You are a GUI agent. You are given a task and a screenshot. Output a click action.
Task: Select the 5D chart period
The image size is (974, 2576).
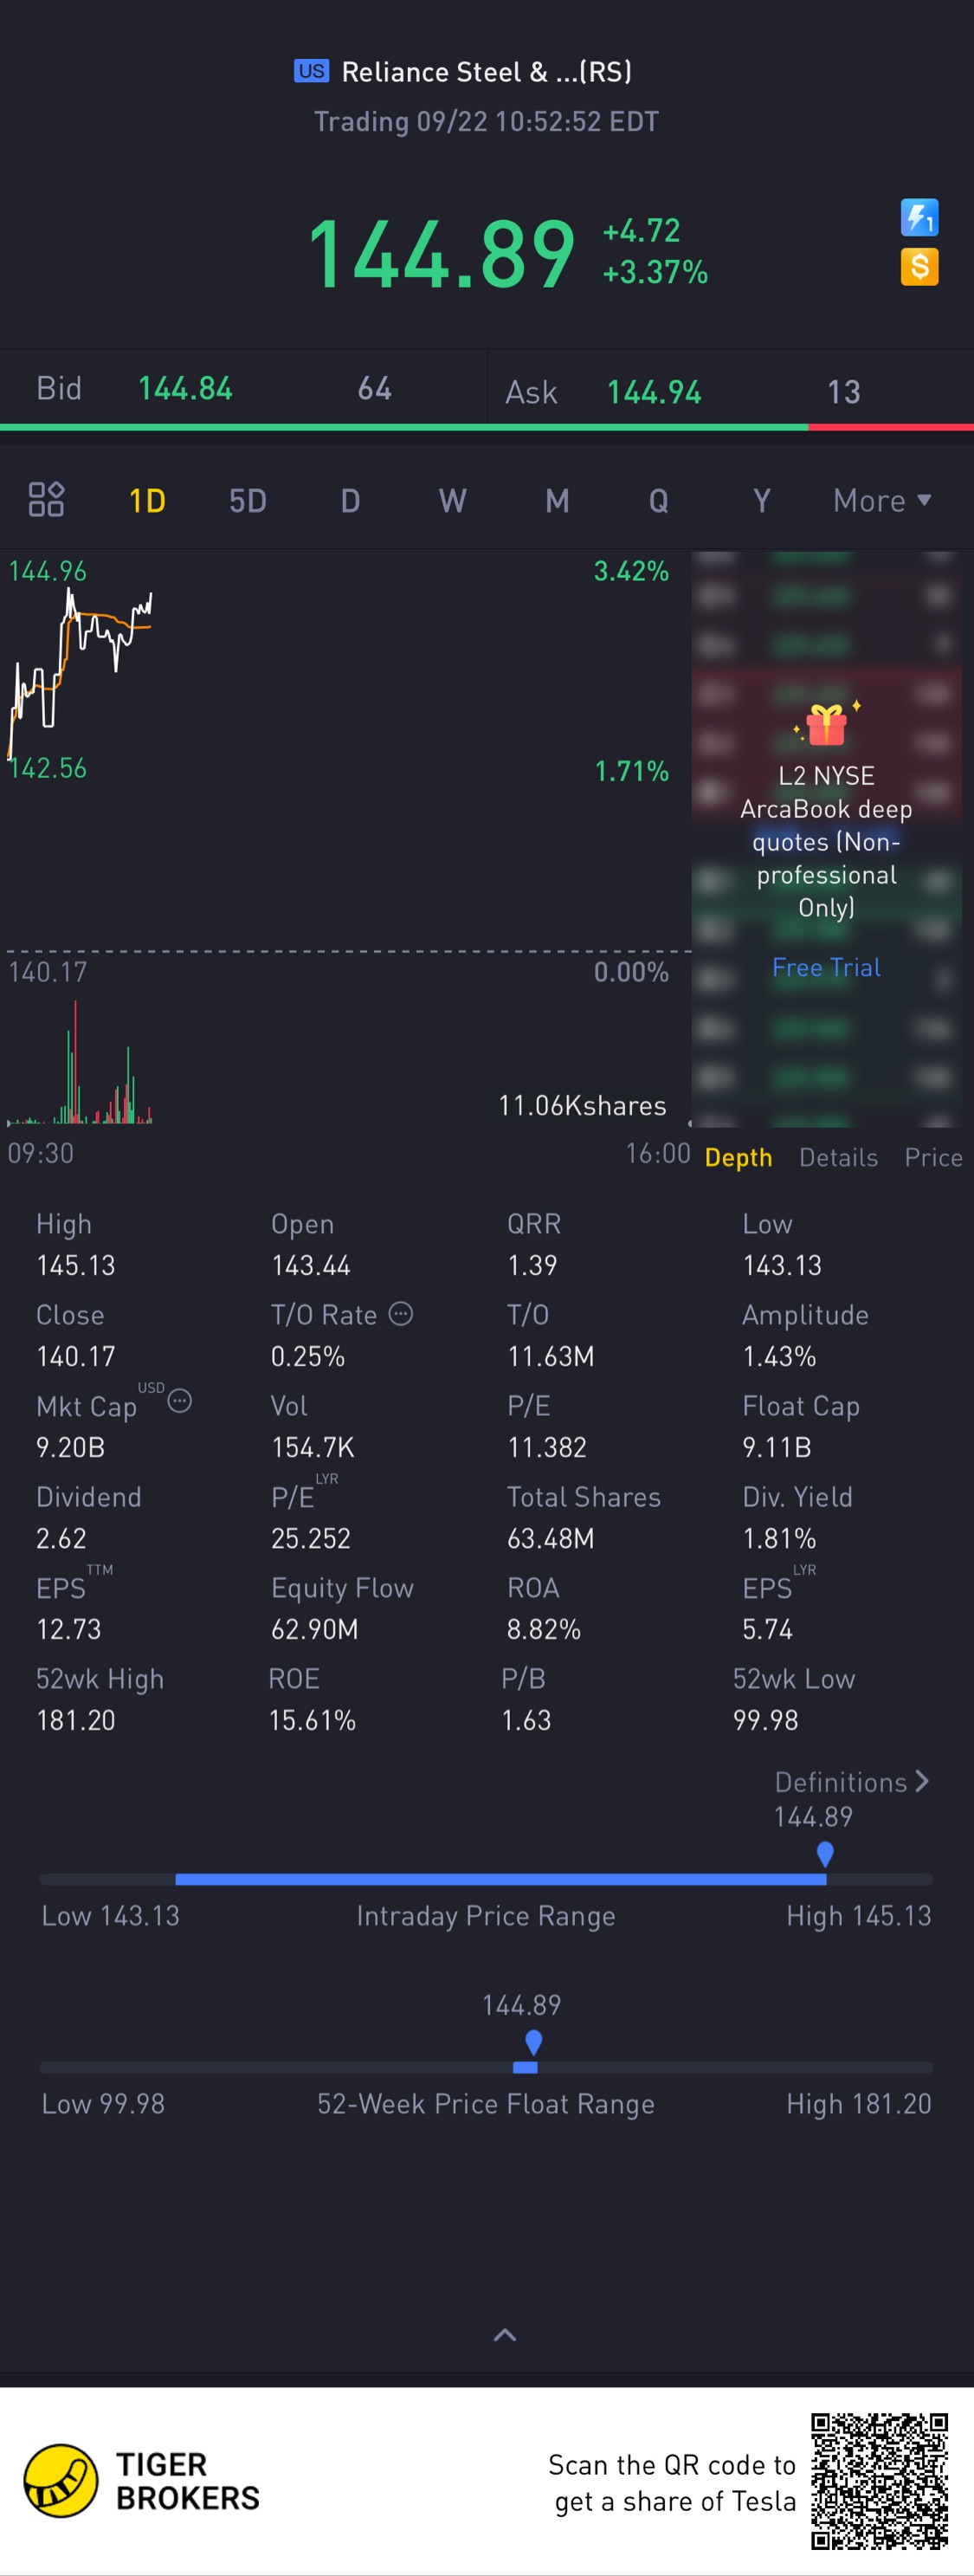248,500
